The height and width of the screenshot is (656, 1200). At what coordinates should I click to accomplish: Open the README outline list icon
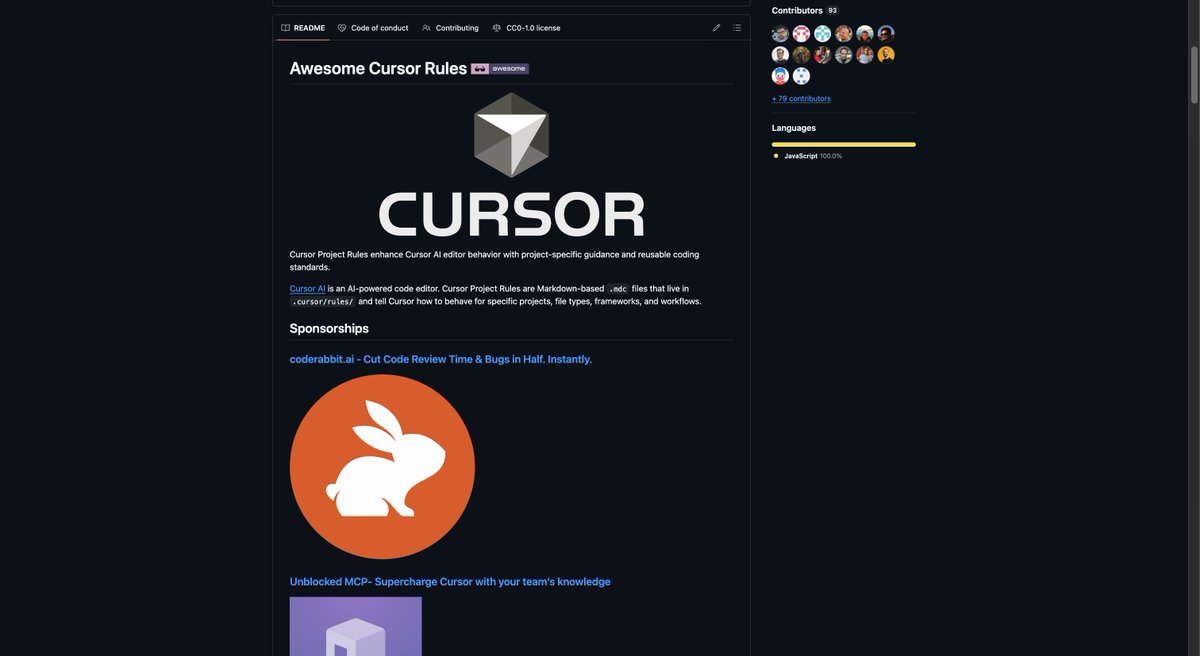point(737,28)
